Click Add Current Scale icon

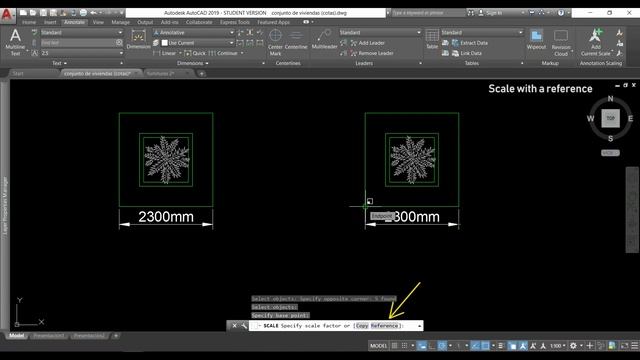596,42
